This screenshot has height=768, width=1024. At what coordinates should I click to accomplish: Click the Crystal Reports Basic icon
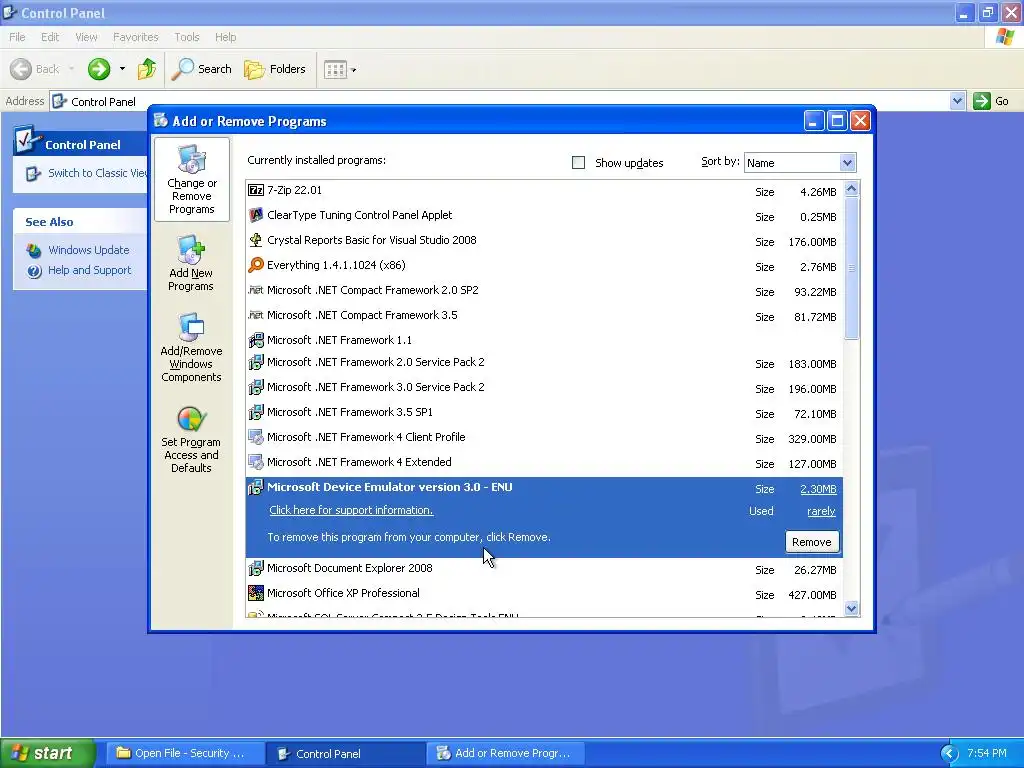[x=256, y=240]
